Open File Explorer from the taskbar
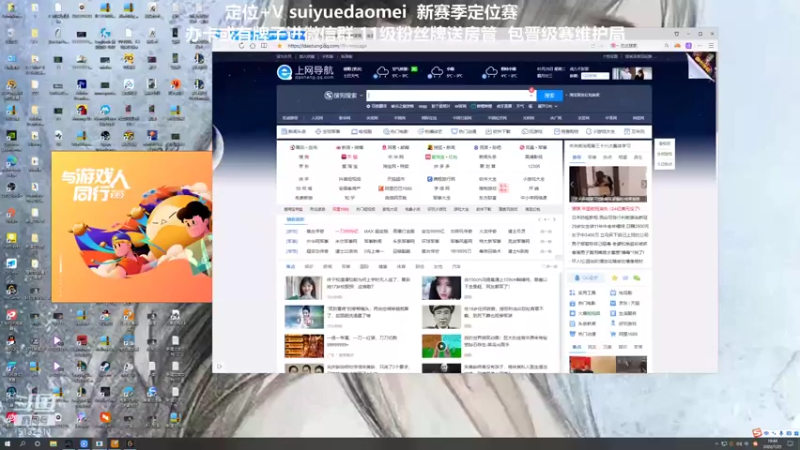 53,444
